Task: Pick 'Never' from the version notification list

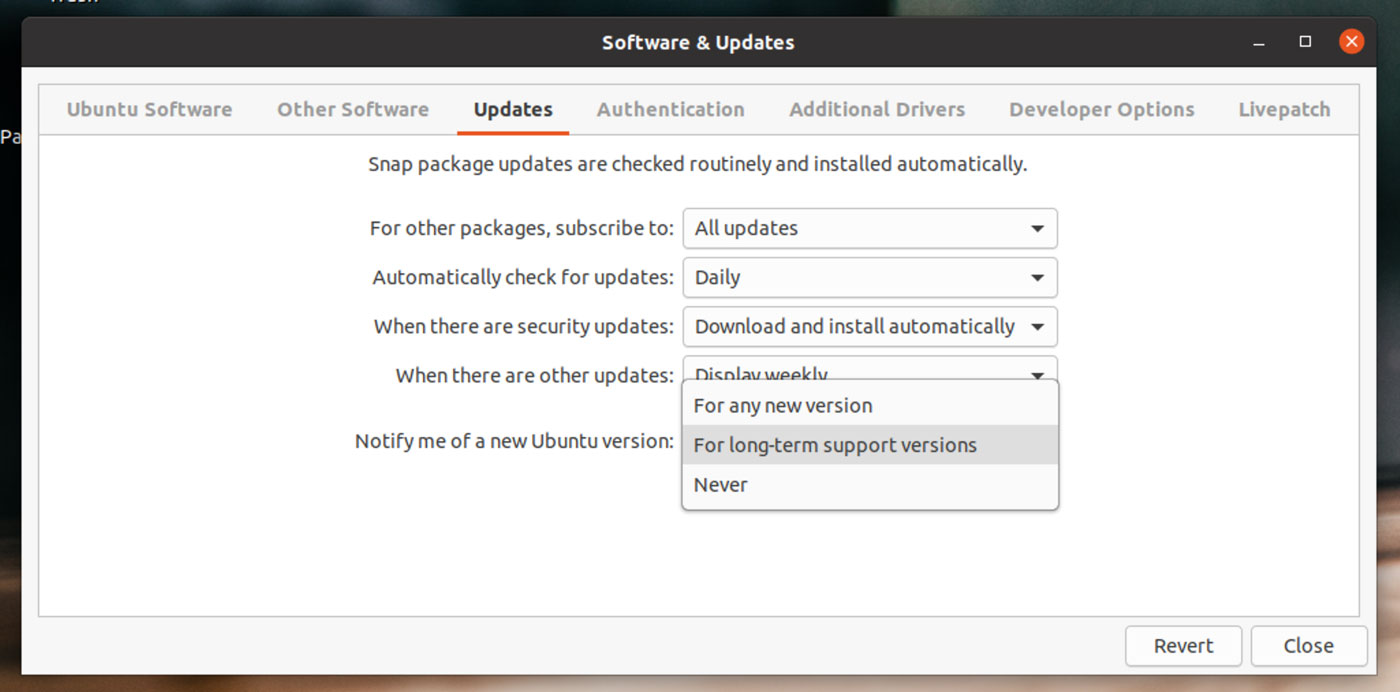Action: [870, 485]
